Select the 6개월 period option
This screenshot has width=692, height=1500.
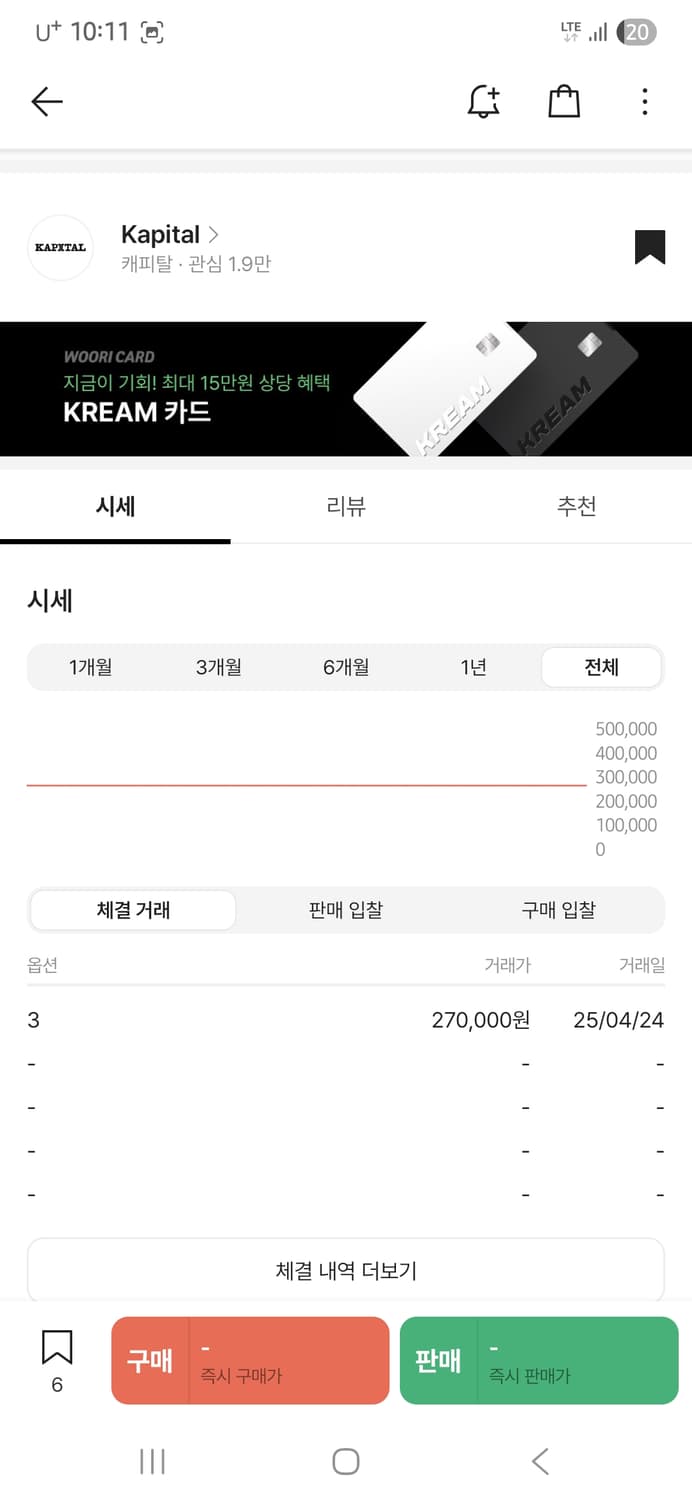346,667
